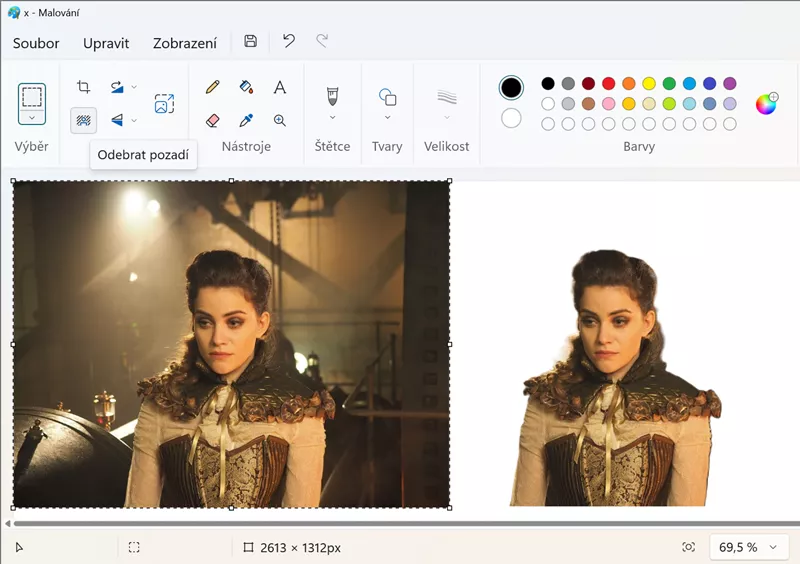Save the file with the diskette icon
Image resolution: width=800 pixels, height=564 pixels.
(250, 42)
